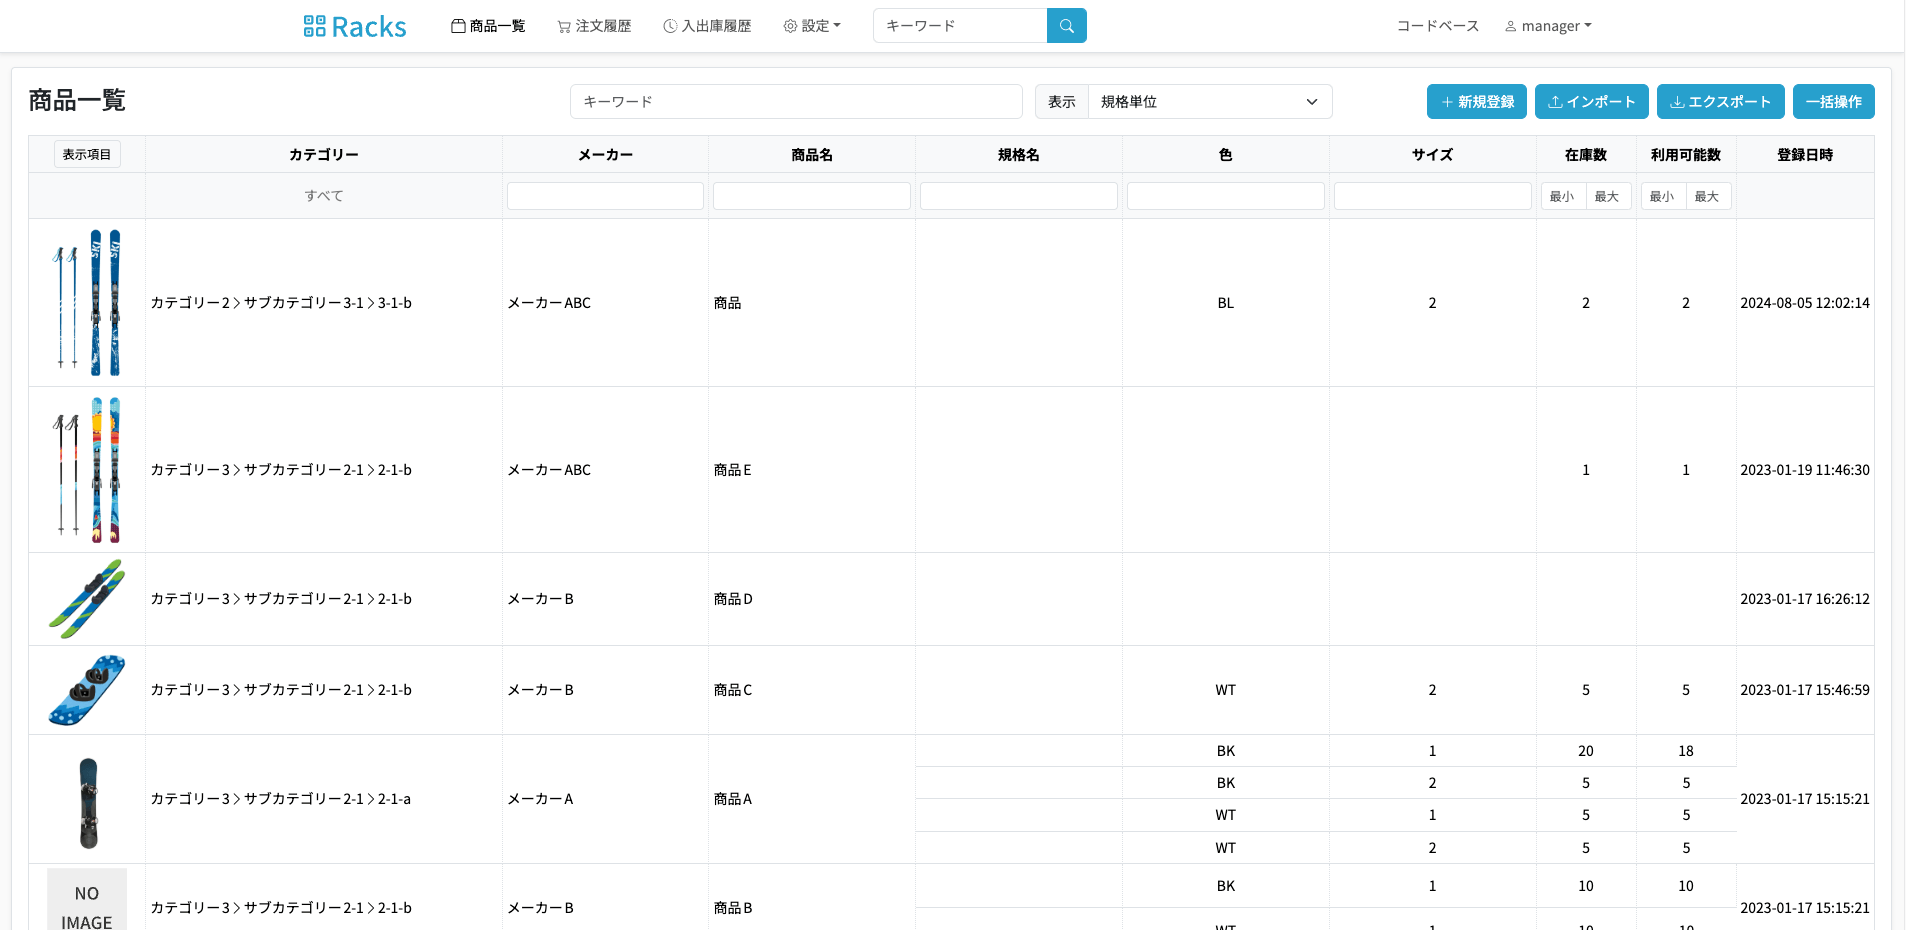Open 入出庫履歴 stock history page
The image size is (1906, 930).
pos(707,26)
